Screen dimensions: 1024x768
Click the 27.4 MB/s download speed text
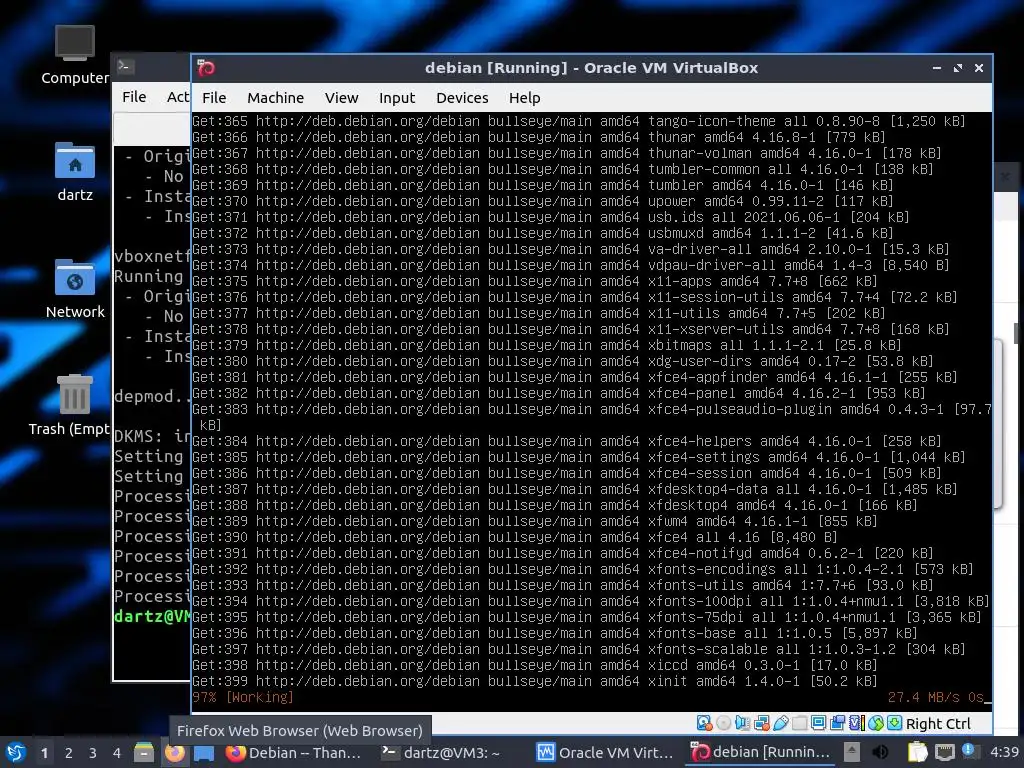tap(923, 697)
